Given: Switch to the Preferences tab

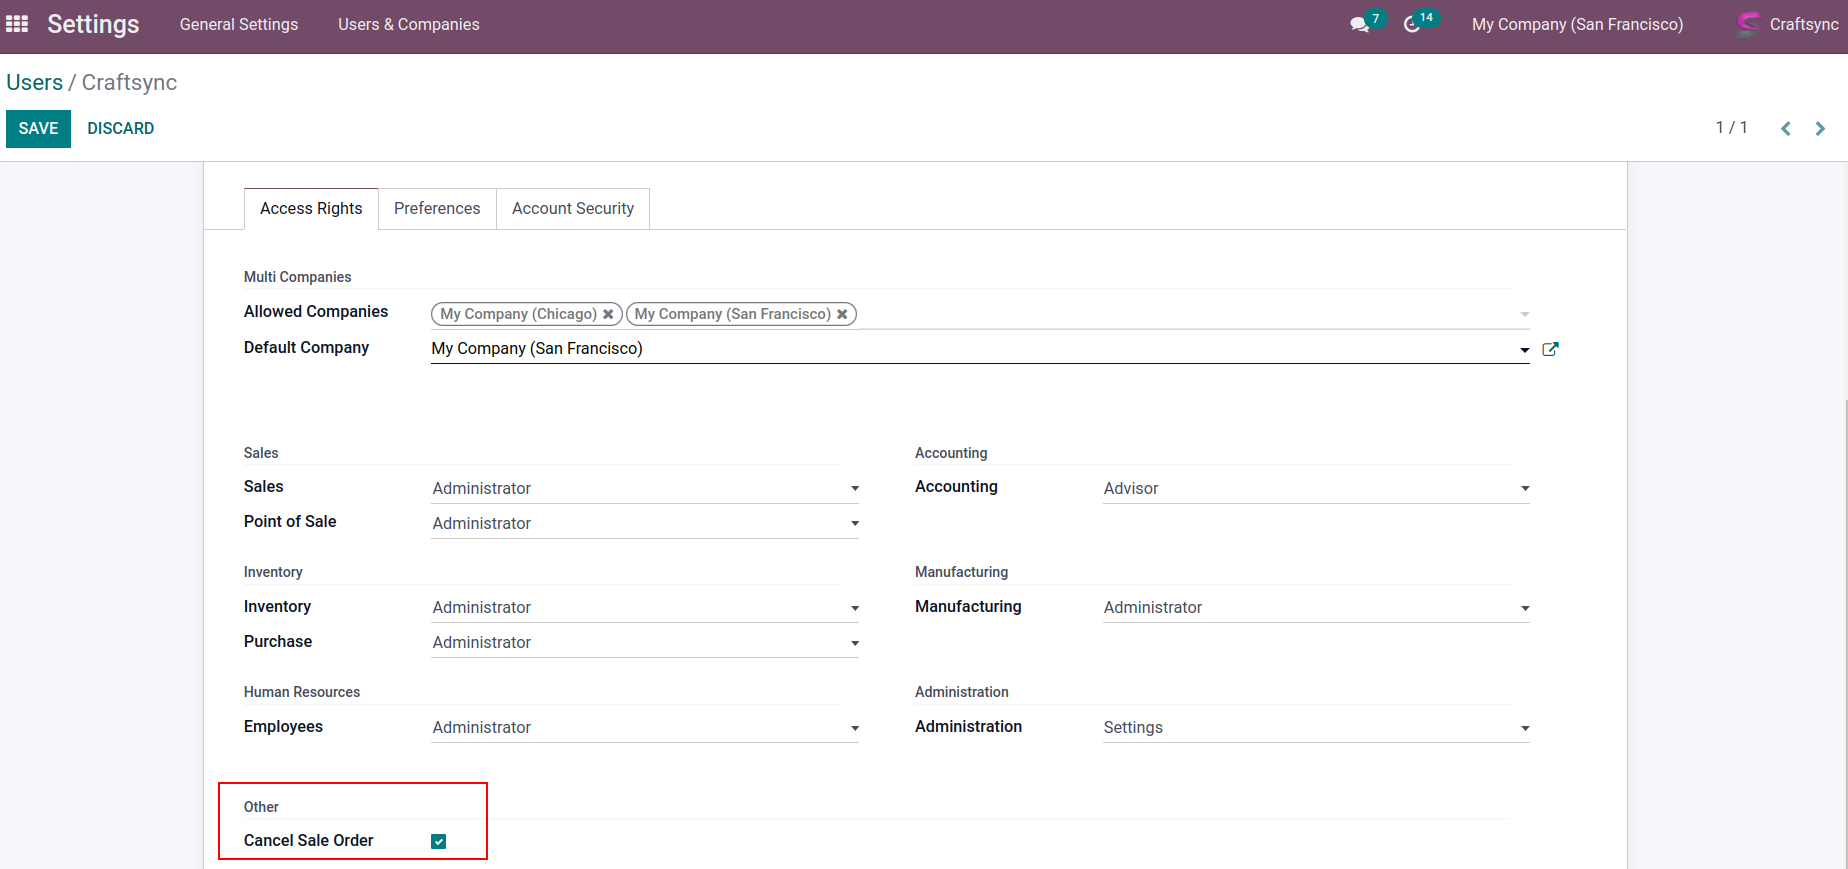Looking at the screenshot, I should click(437, 208).
